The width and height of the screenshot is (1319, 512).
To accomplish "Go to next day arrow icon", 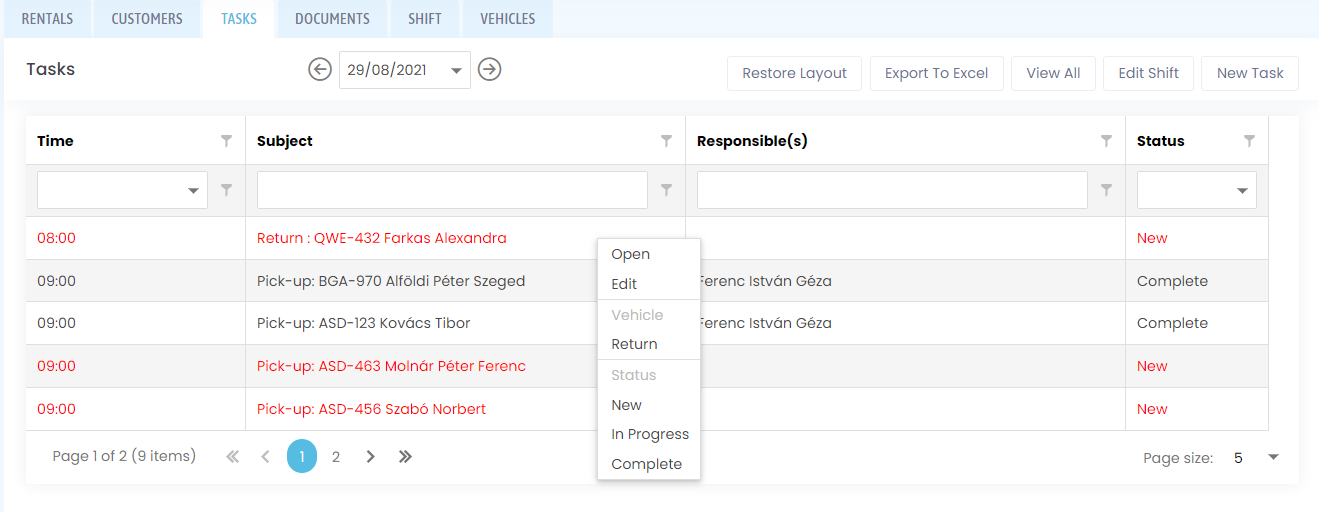I will pyautogui.click(x=489, y=70).
